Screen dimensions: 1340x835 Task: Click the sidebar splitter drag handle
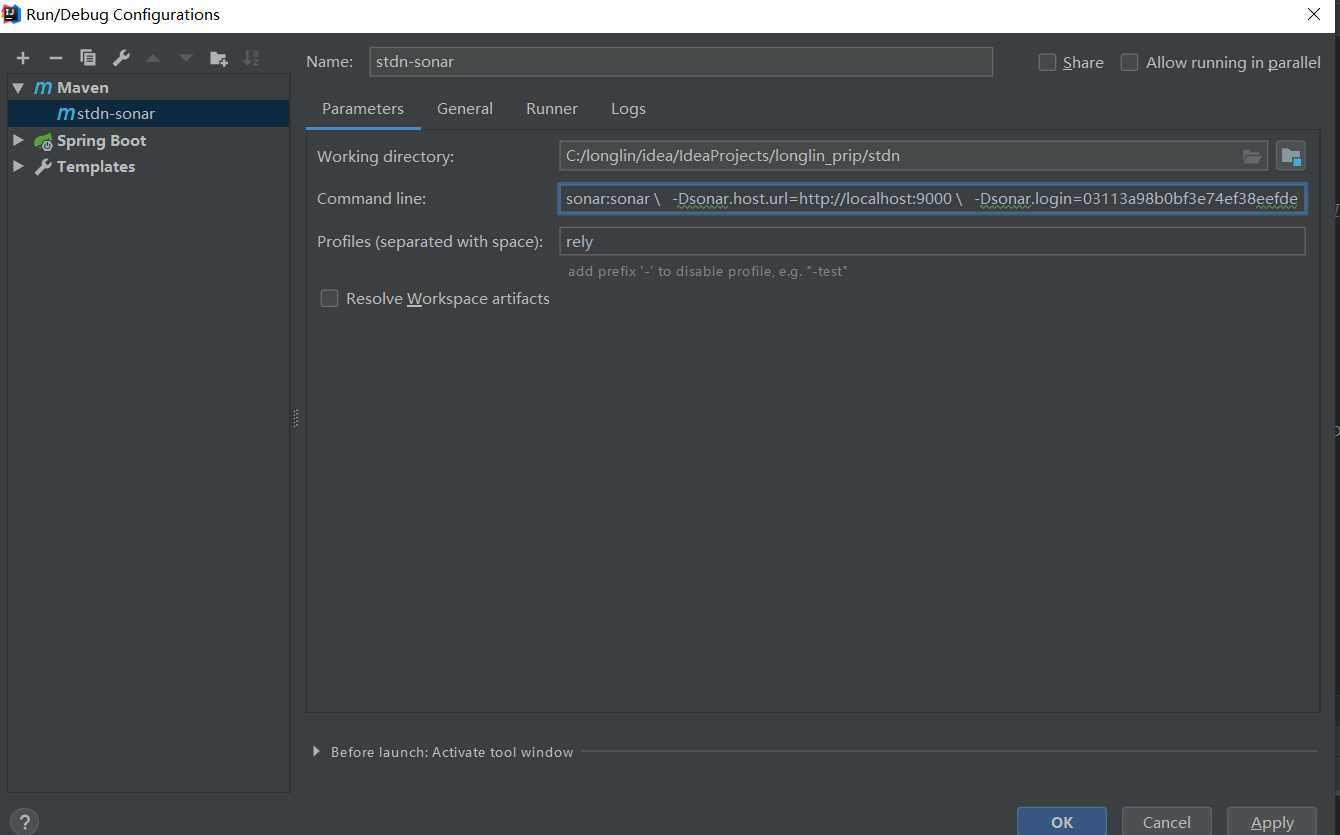pyautogui.click(x=296, y=418)
